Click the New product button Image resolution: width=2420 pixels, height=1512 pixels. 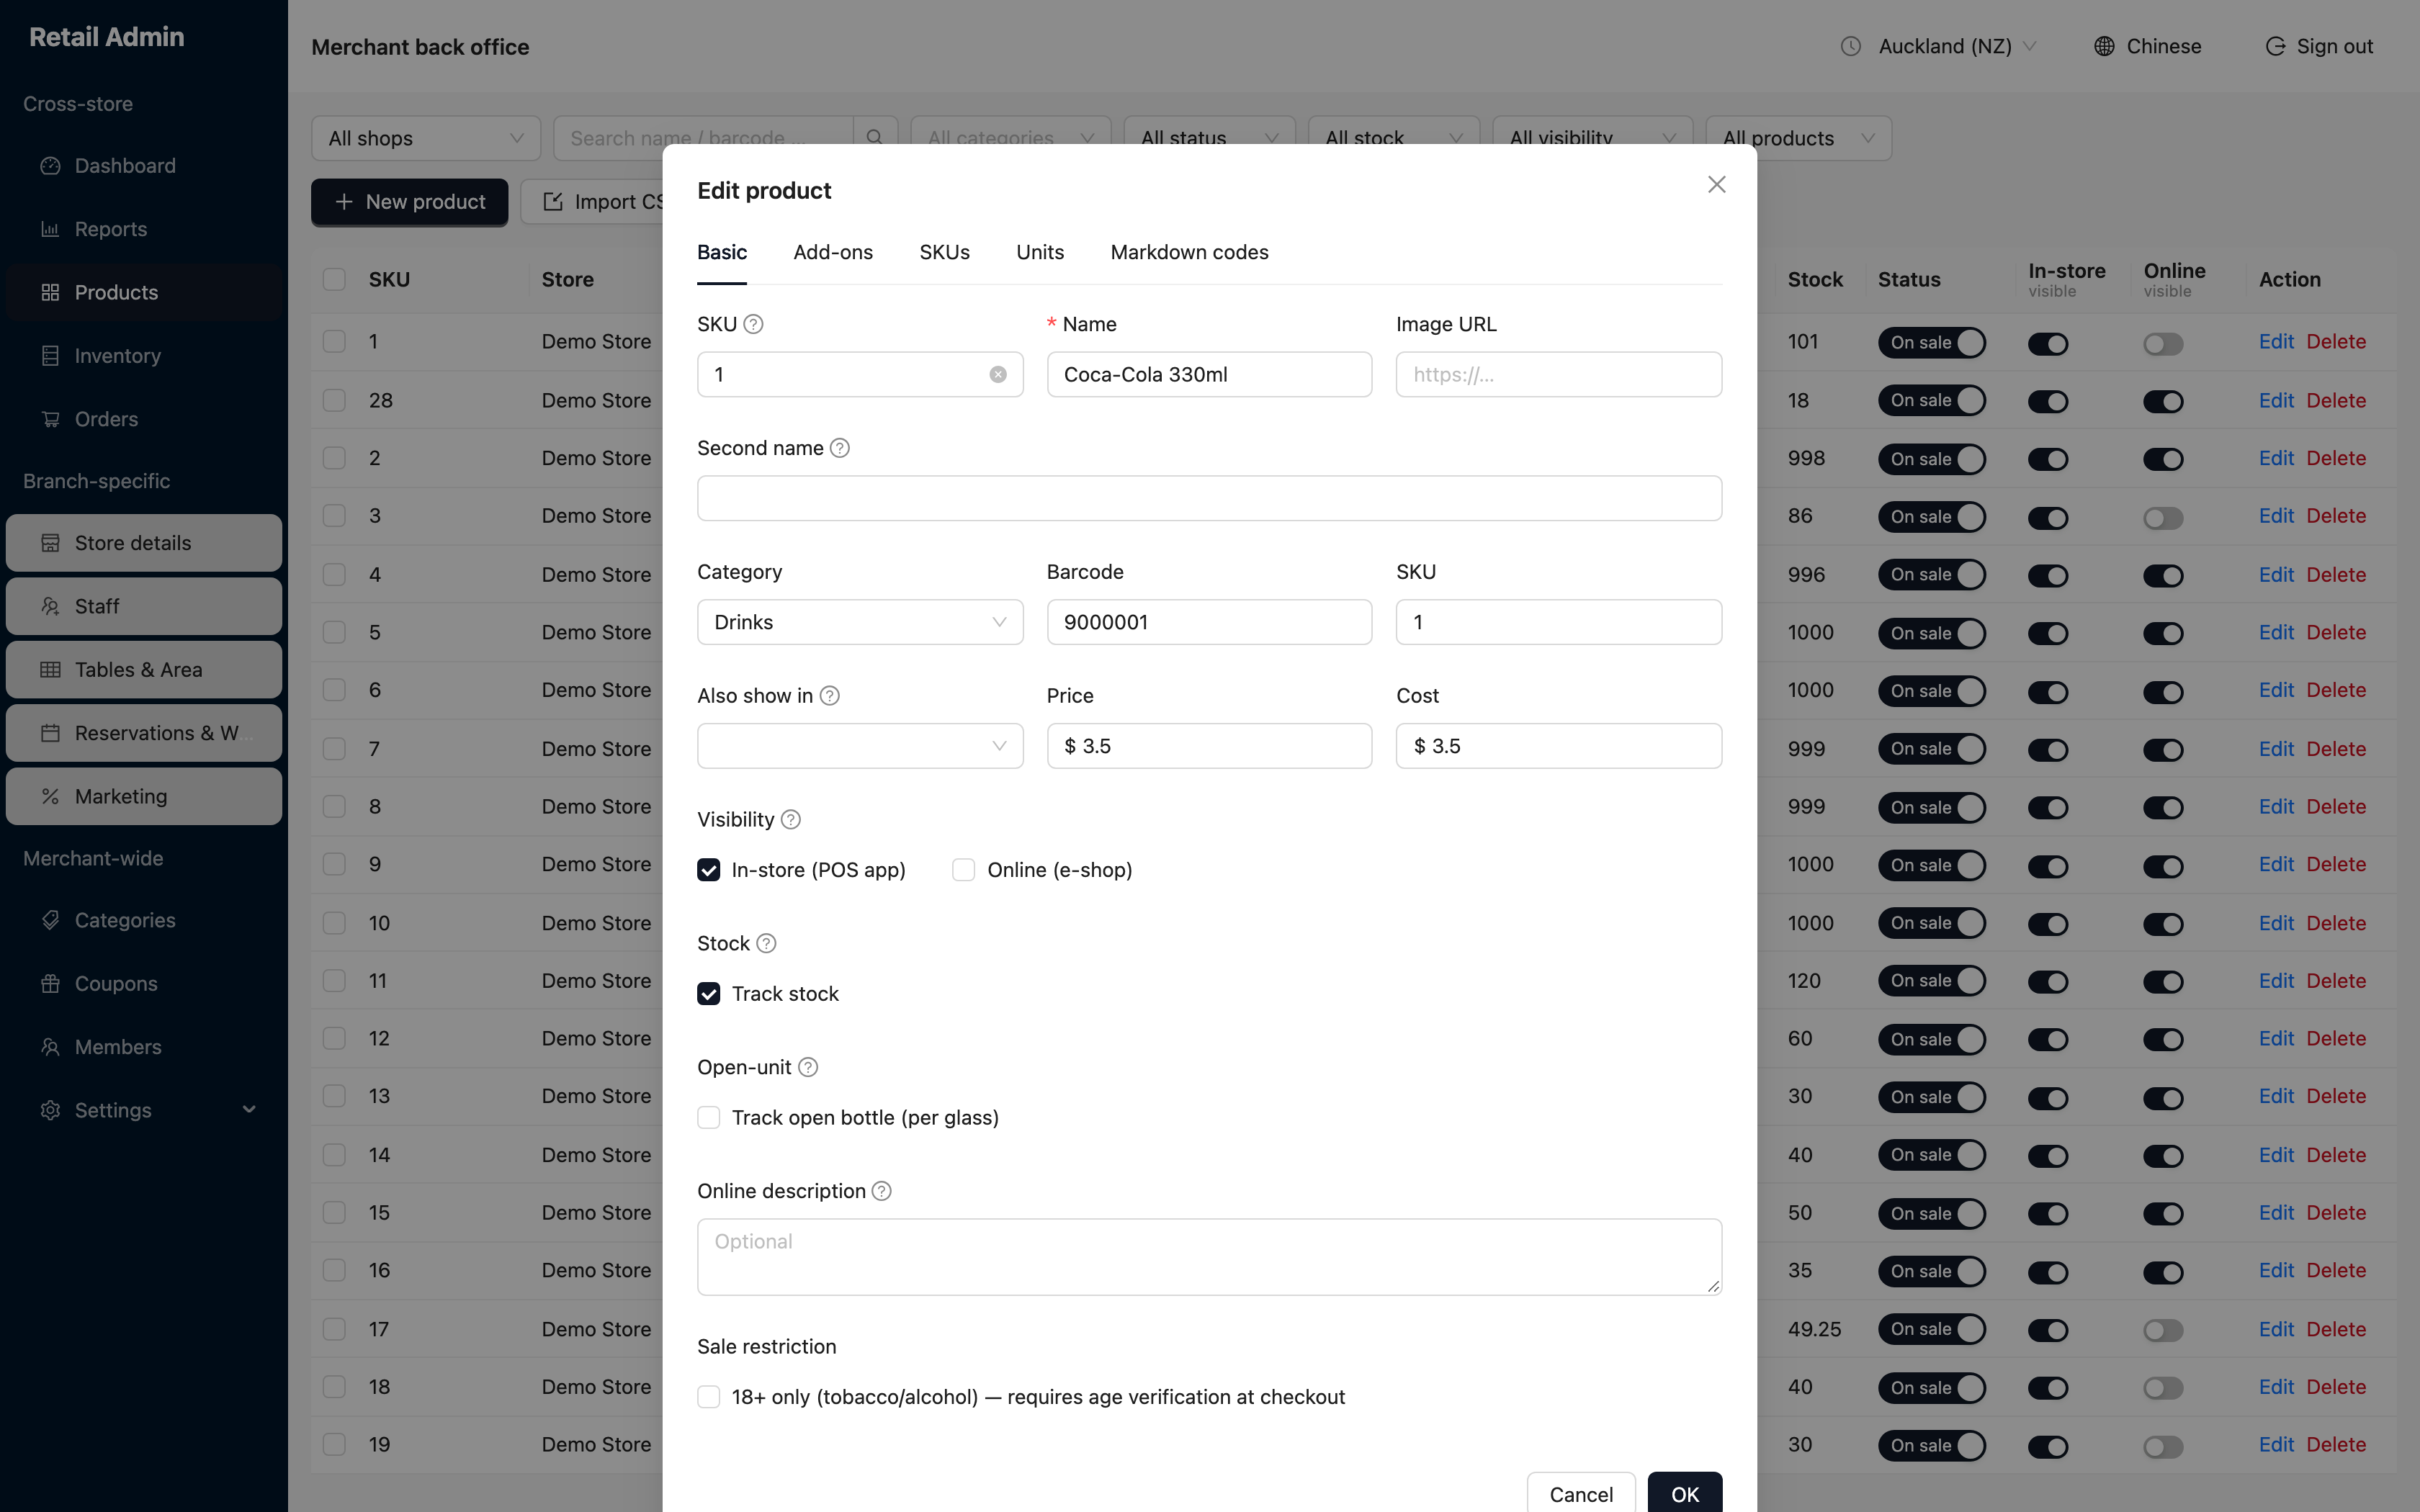[410, 202]
